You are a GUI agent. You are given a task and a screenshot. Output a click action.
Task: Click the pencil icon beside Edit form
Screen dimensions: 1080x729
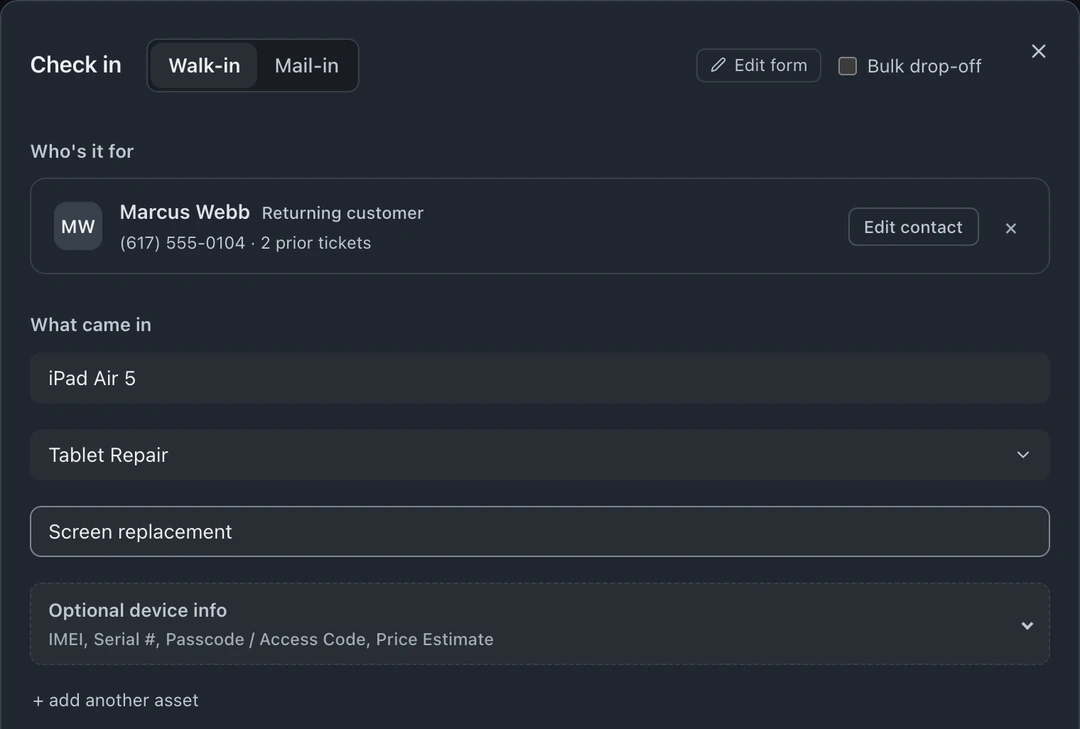tap(718, 65)
